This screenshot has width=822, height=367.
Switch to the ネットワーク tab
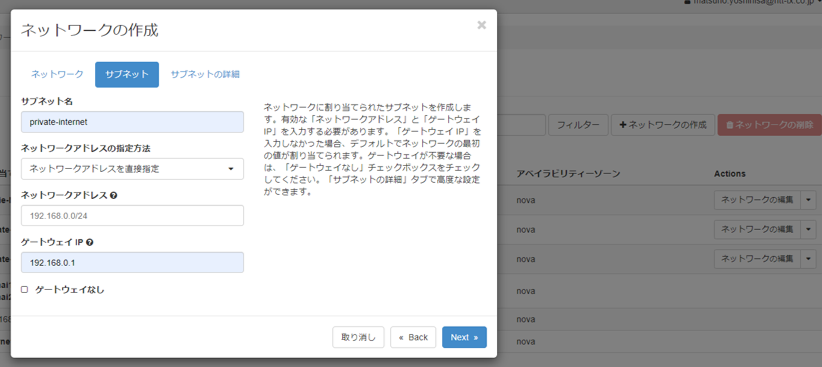(x=57, y=74)
